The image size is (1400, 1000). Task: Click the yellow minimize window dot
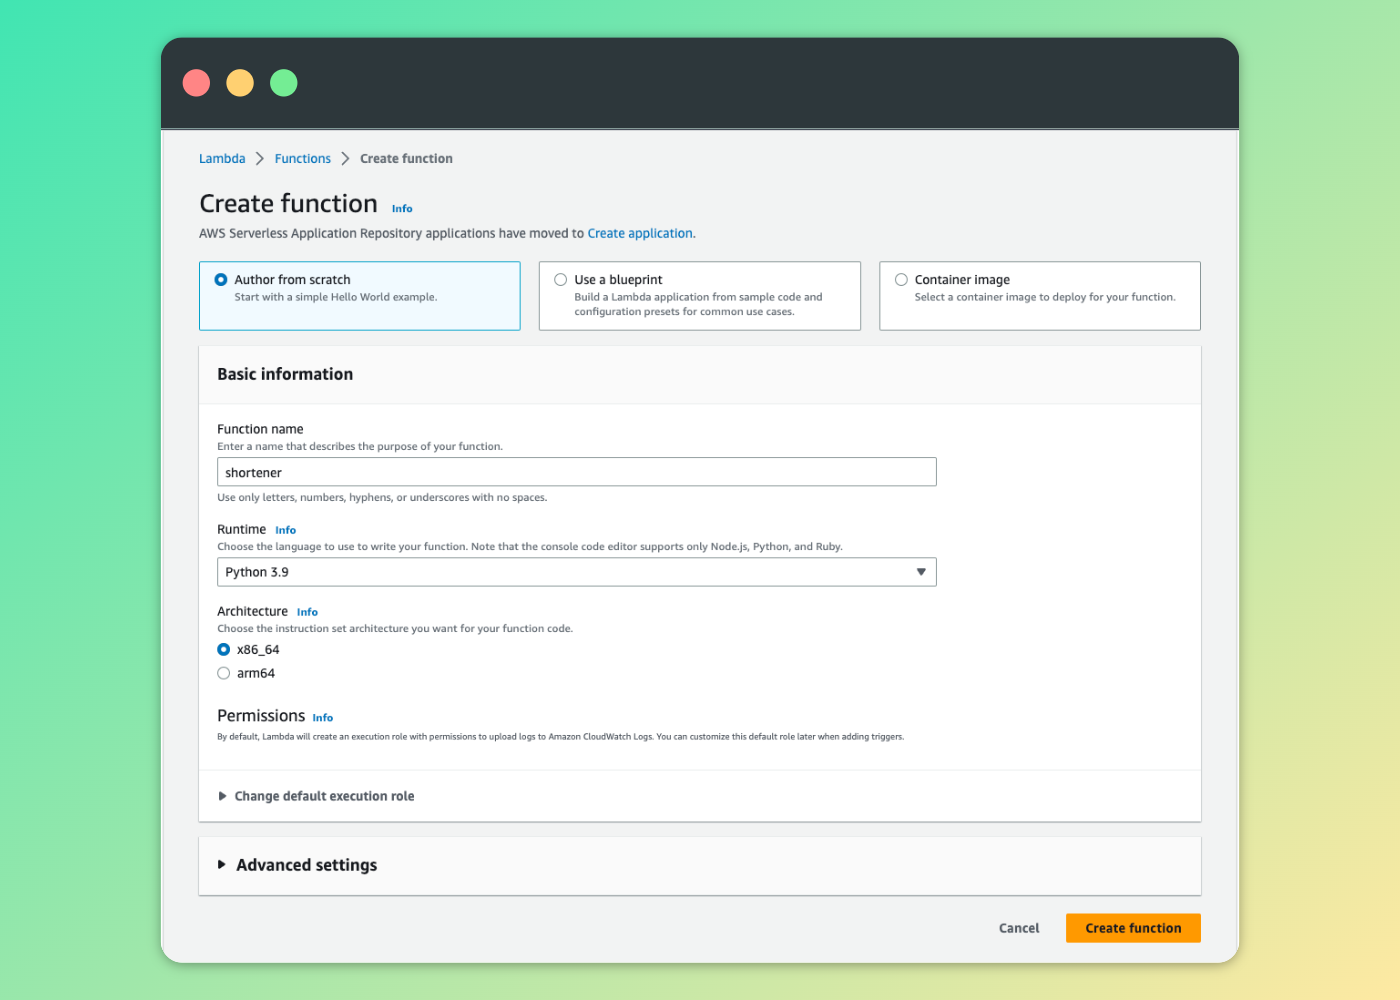pyautogui.click(x=240, y=83)
